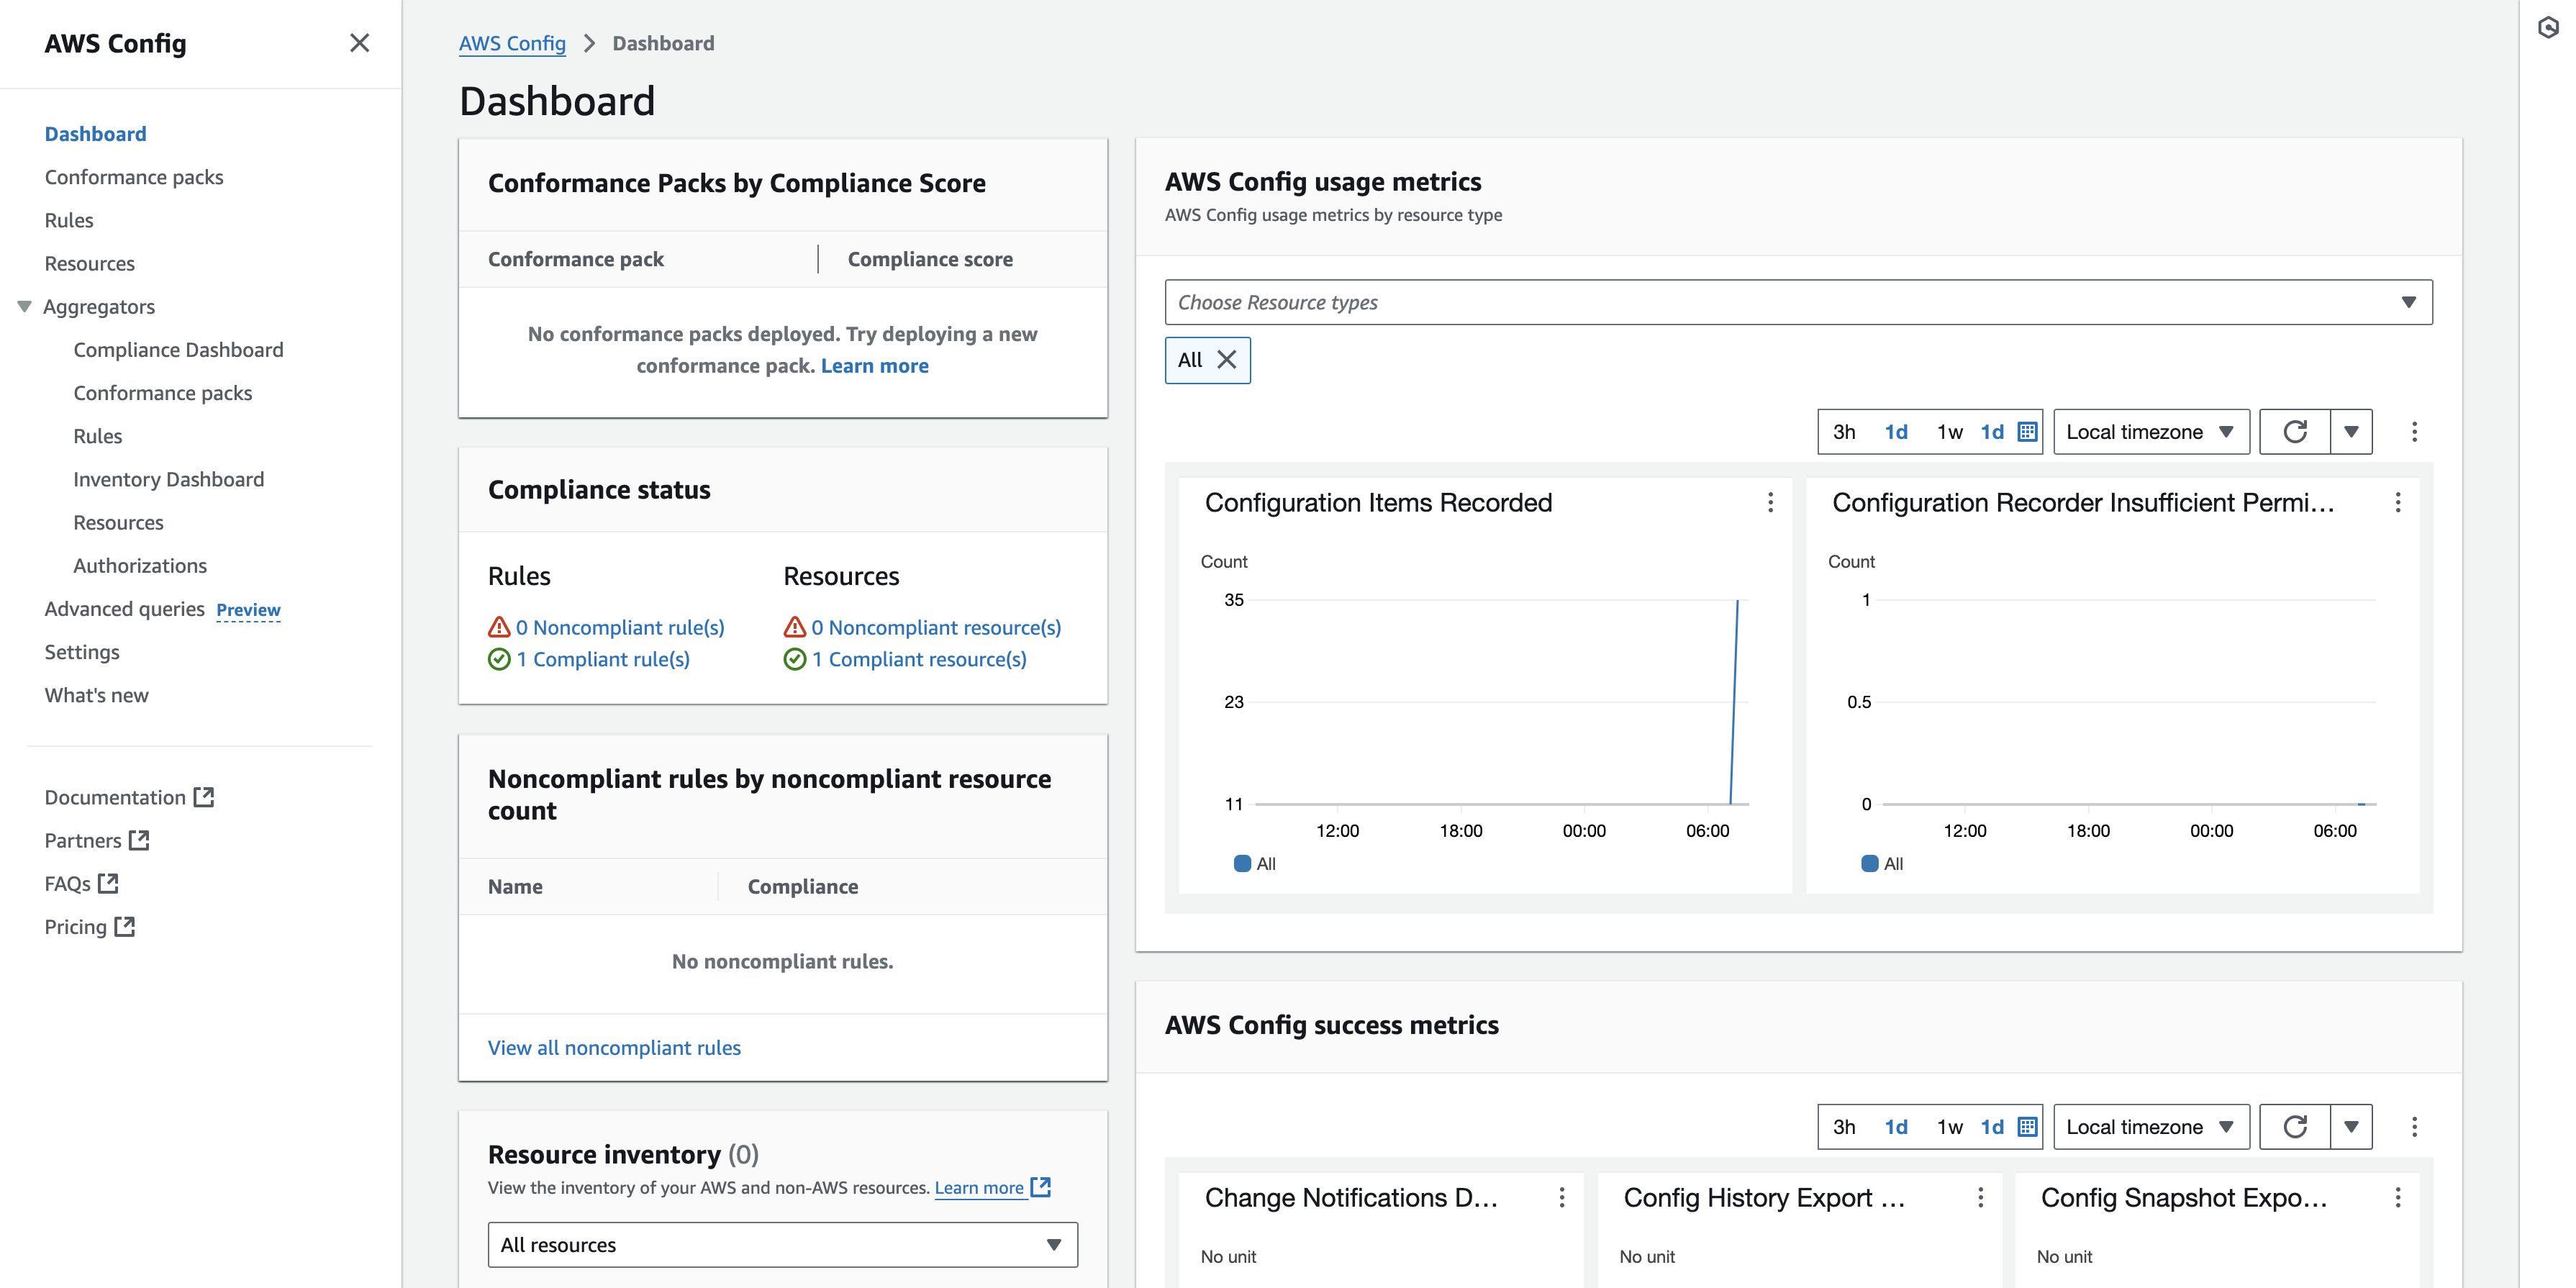Open Change Notifications widget menu

pos(1561,1198)
